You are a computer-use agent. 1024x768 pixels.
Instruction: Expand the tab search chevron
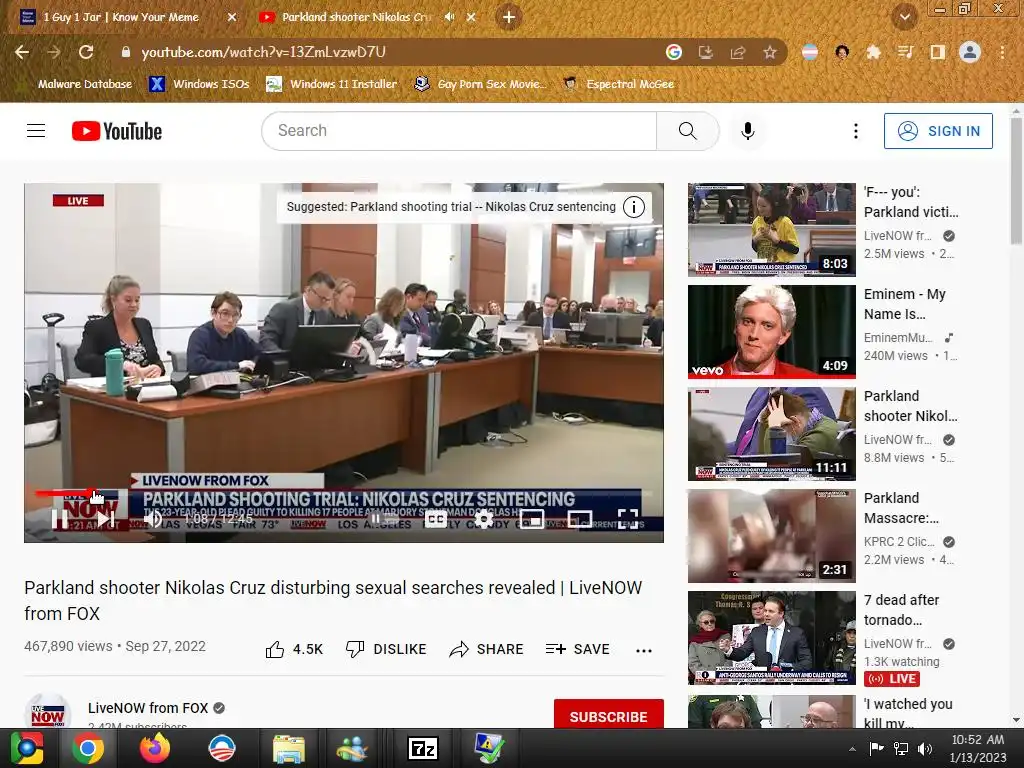pos(904,18)
